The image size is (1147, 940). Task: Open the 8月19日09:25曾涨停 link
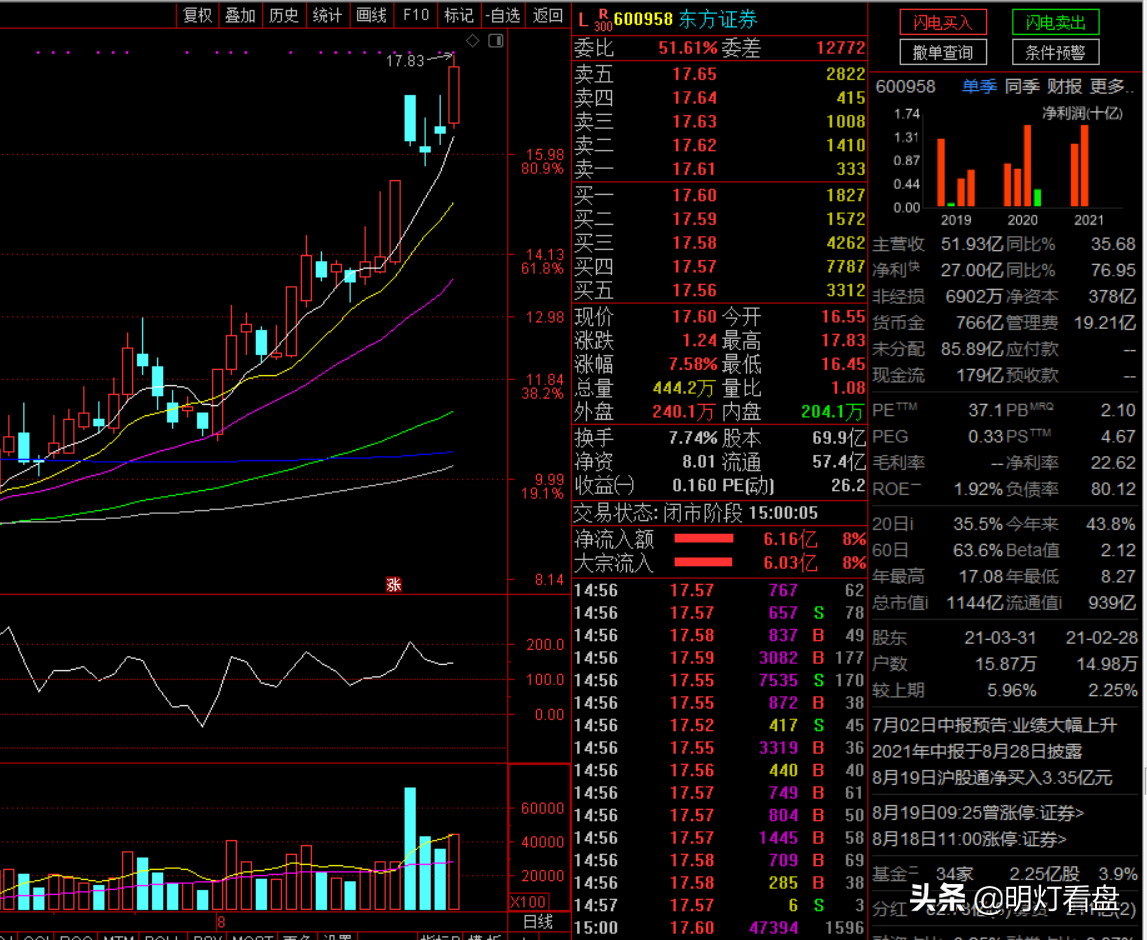pyautogui.click(x=978, y=813)
